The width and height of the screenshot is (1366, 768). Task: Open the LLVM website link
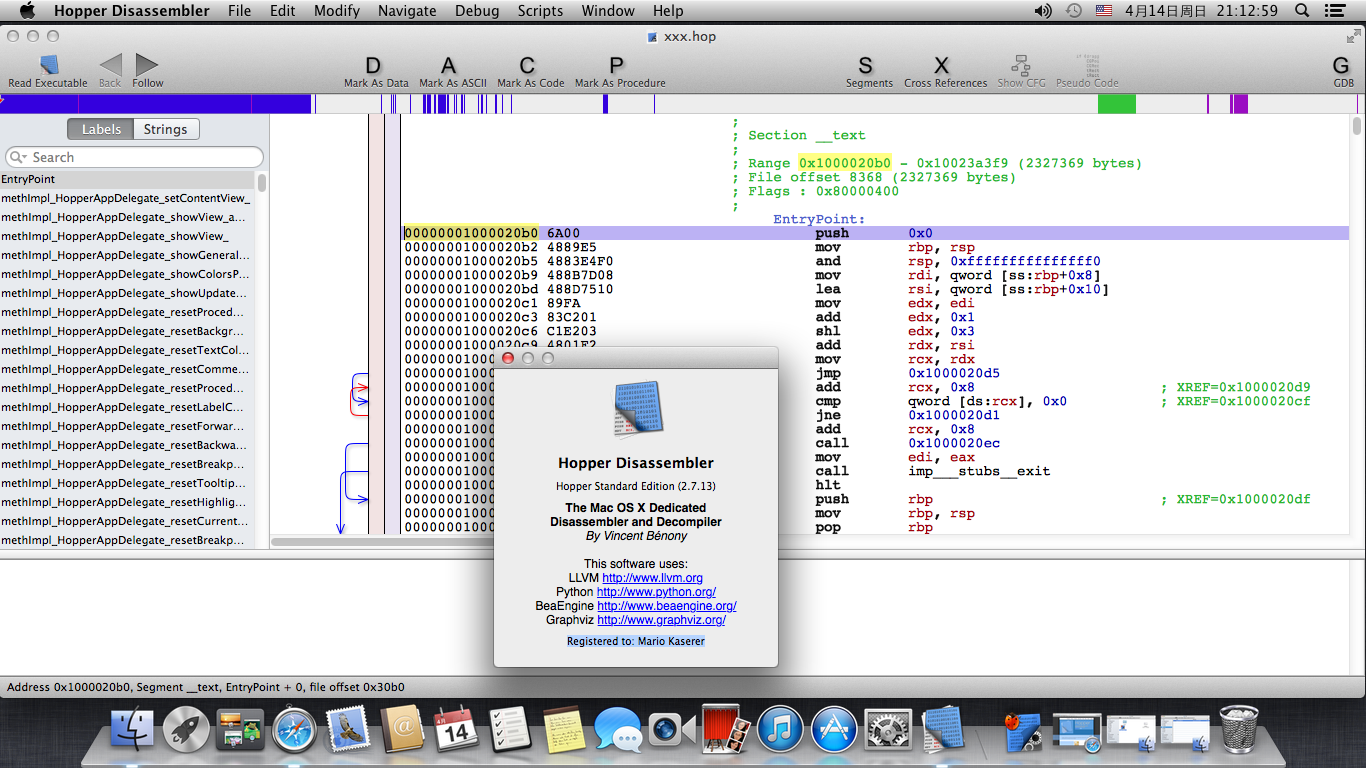pos(652,578)
